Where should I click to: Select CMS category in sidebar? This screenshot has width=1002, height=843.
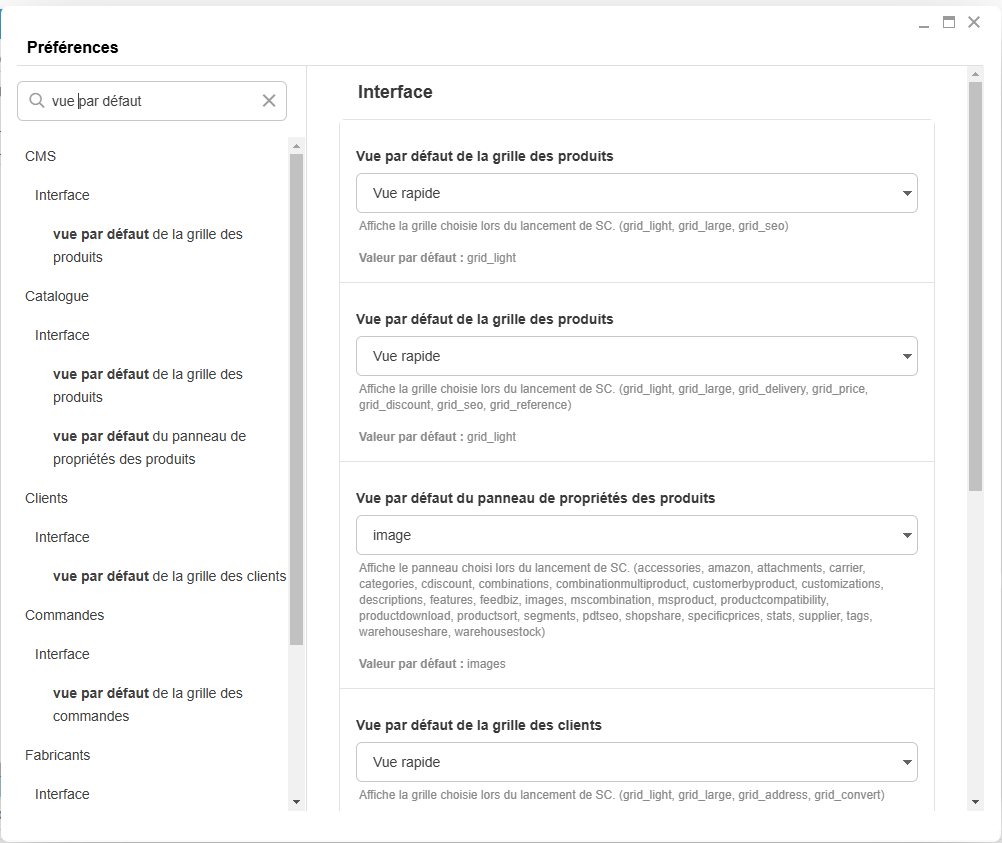pyautogui.click(x=41, y=156)
